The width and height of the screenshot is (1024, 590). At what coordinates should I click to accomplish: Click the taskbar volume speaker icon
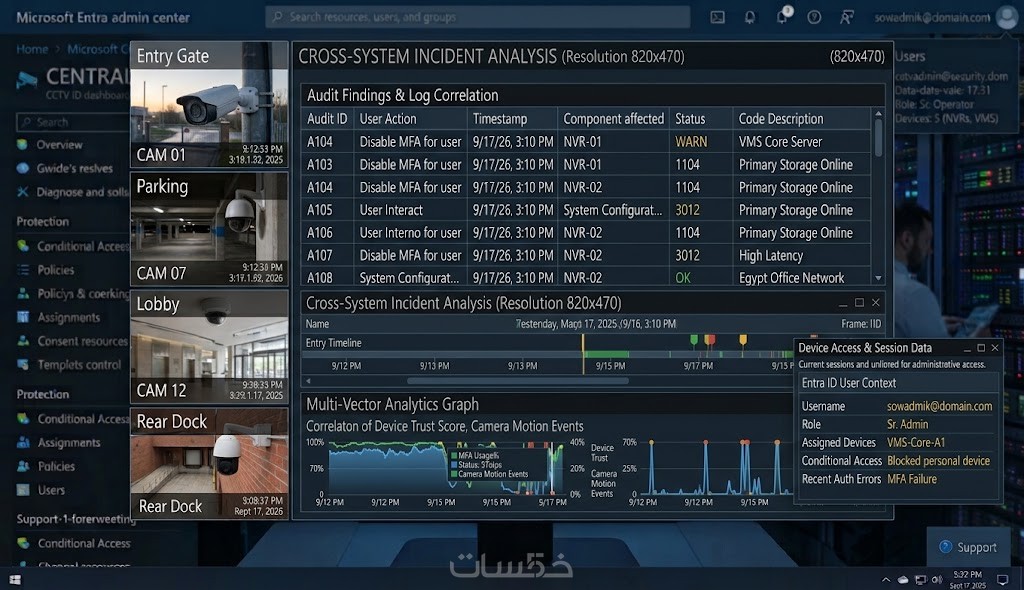[936, 580]
